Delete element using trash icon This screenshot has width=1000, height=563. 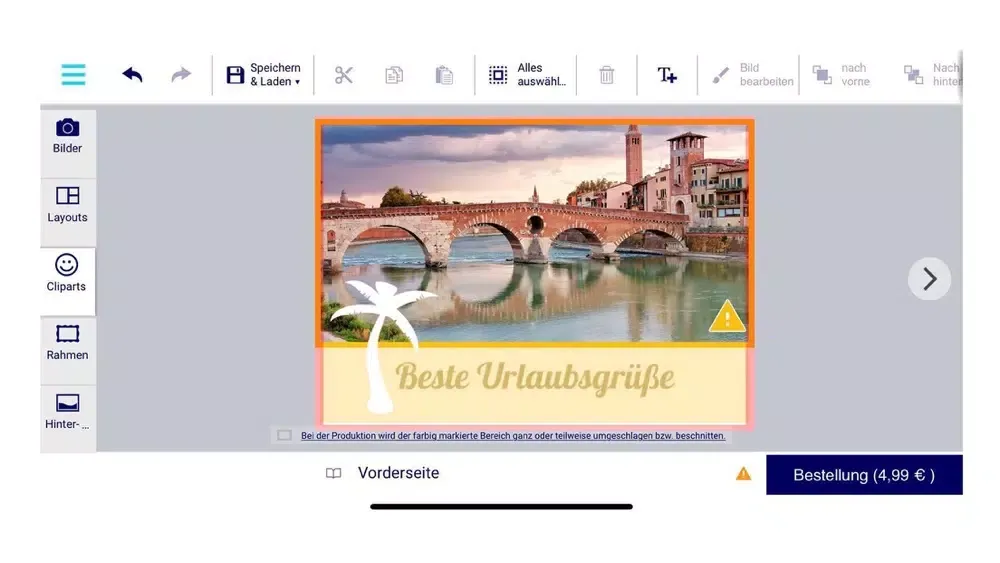pyautogui.click(x=607, y=75)
